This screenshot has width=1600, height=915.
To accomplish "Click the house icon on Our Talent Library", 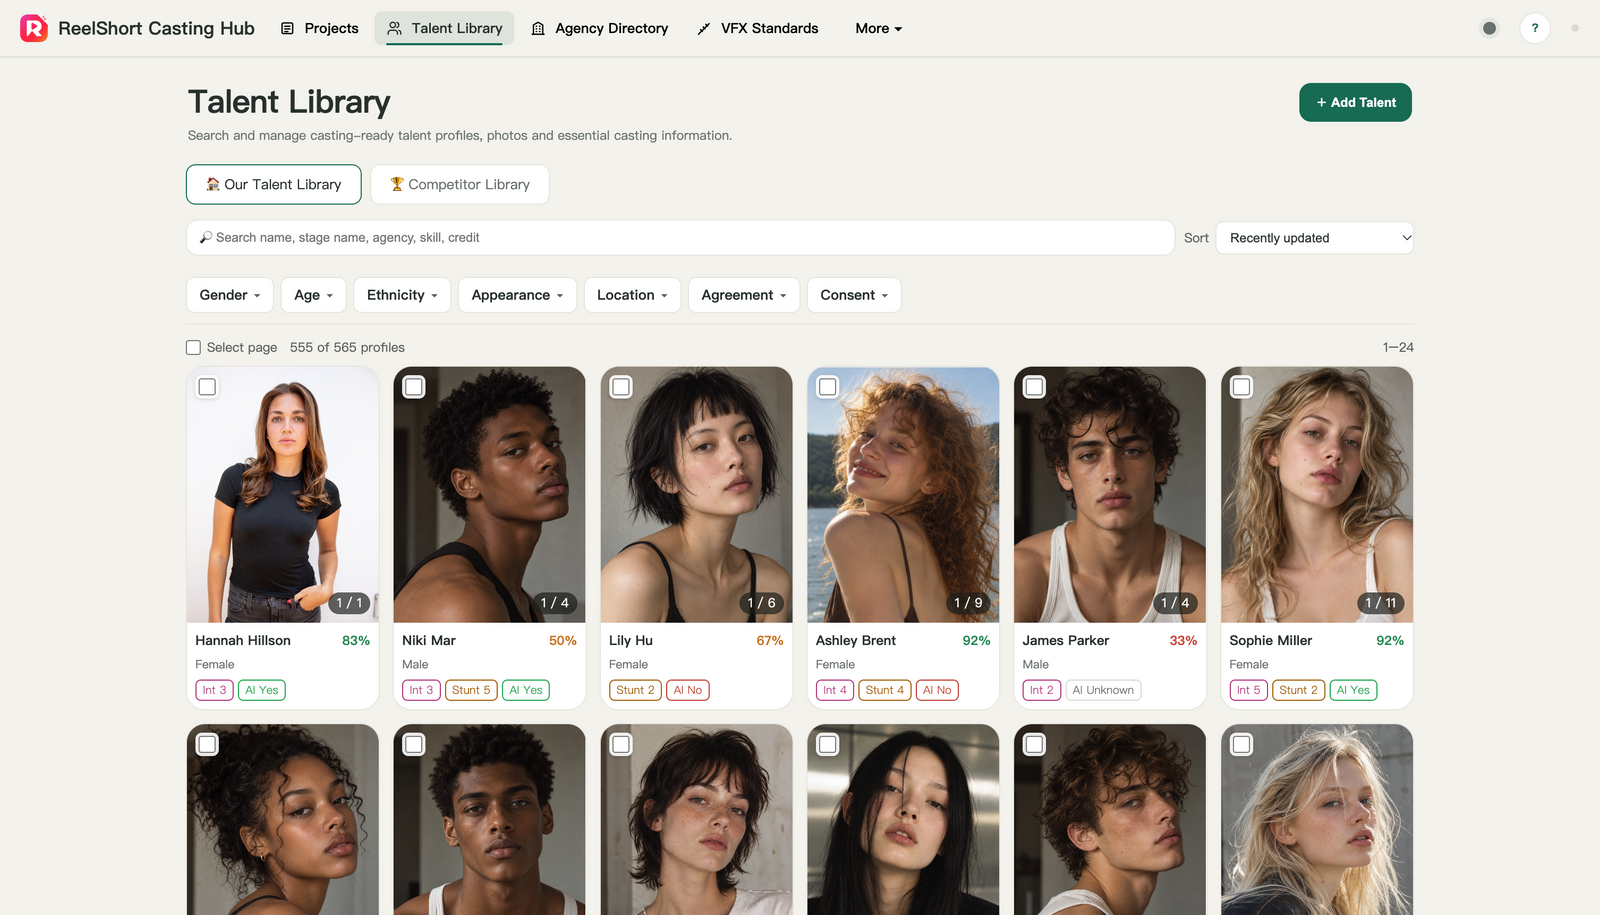I will (x=213, y=184).
